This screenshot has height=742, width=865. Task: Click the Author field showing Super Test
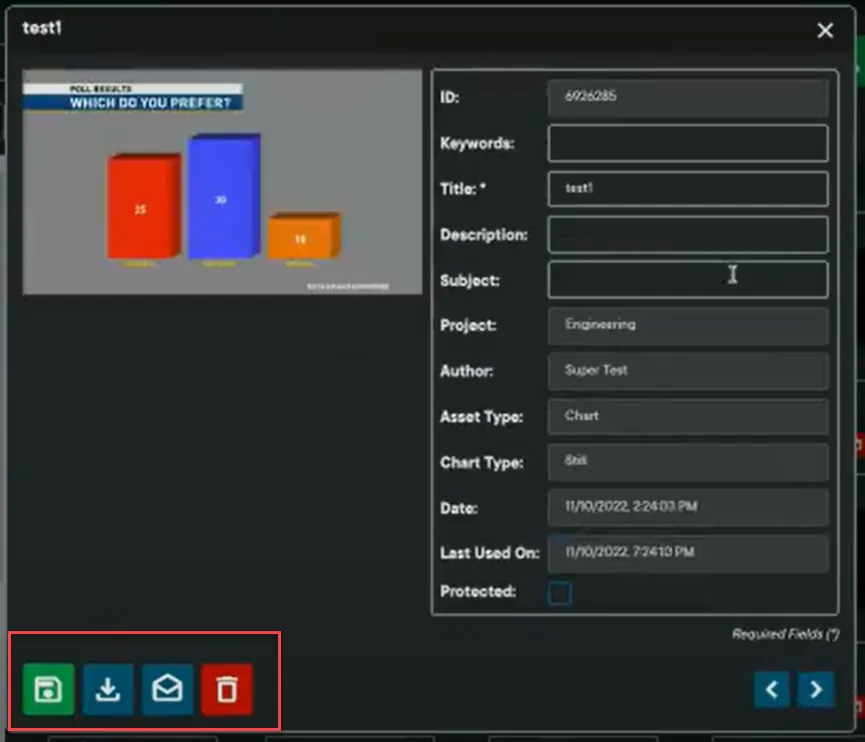point(687,371)
